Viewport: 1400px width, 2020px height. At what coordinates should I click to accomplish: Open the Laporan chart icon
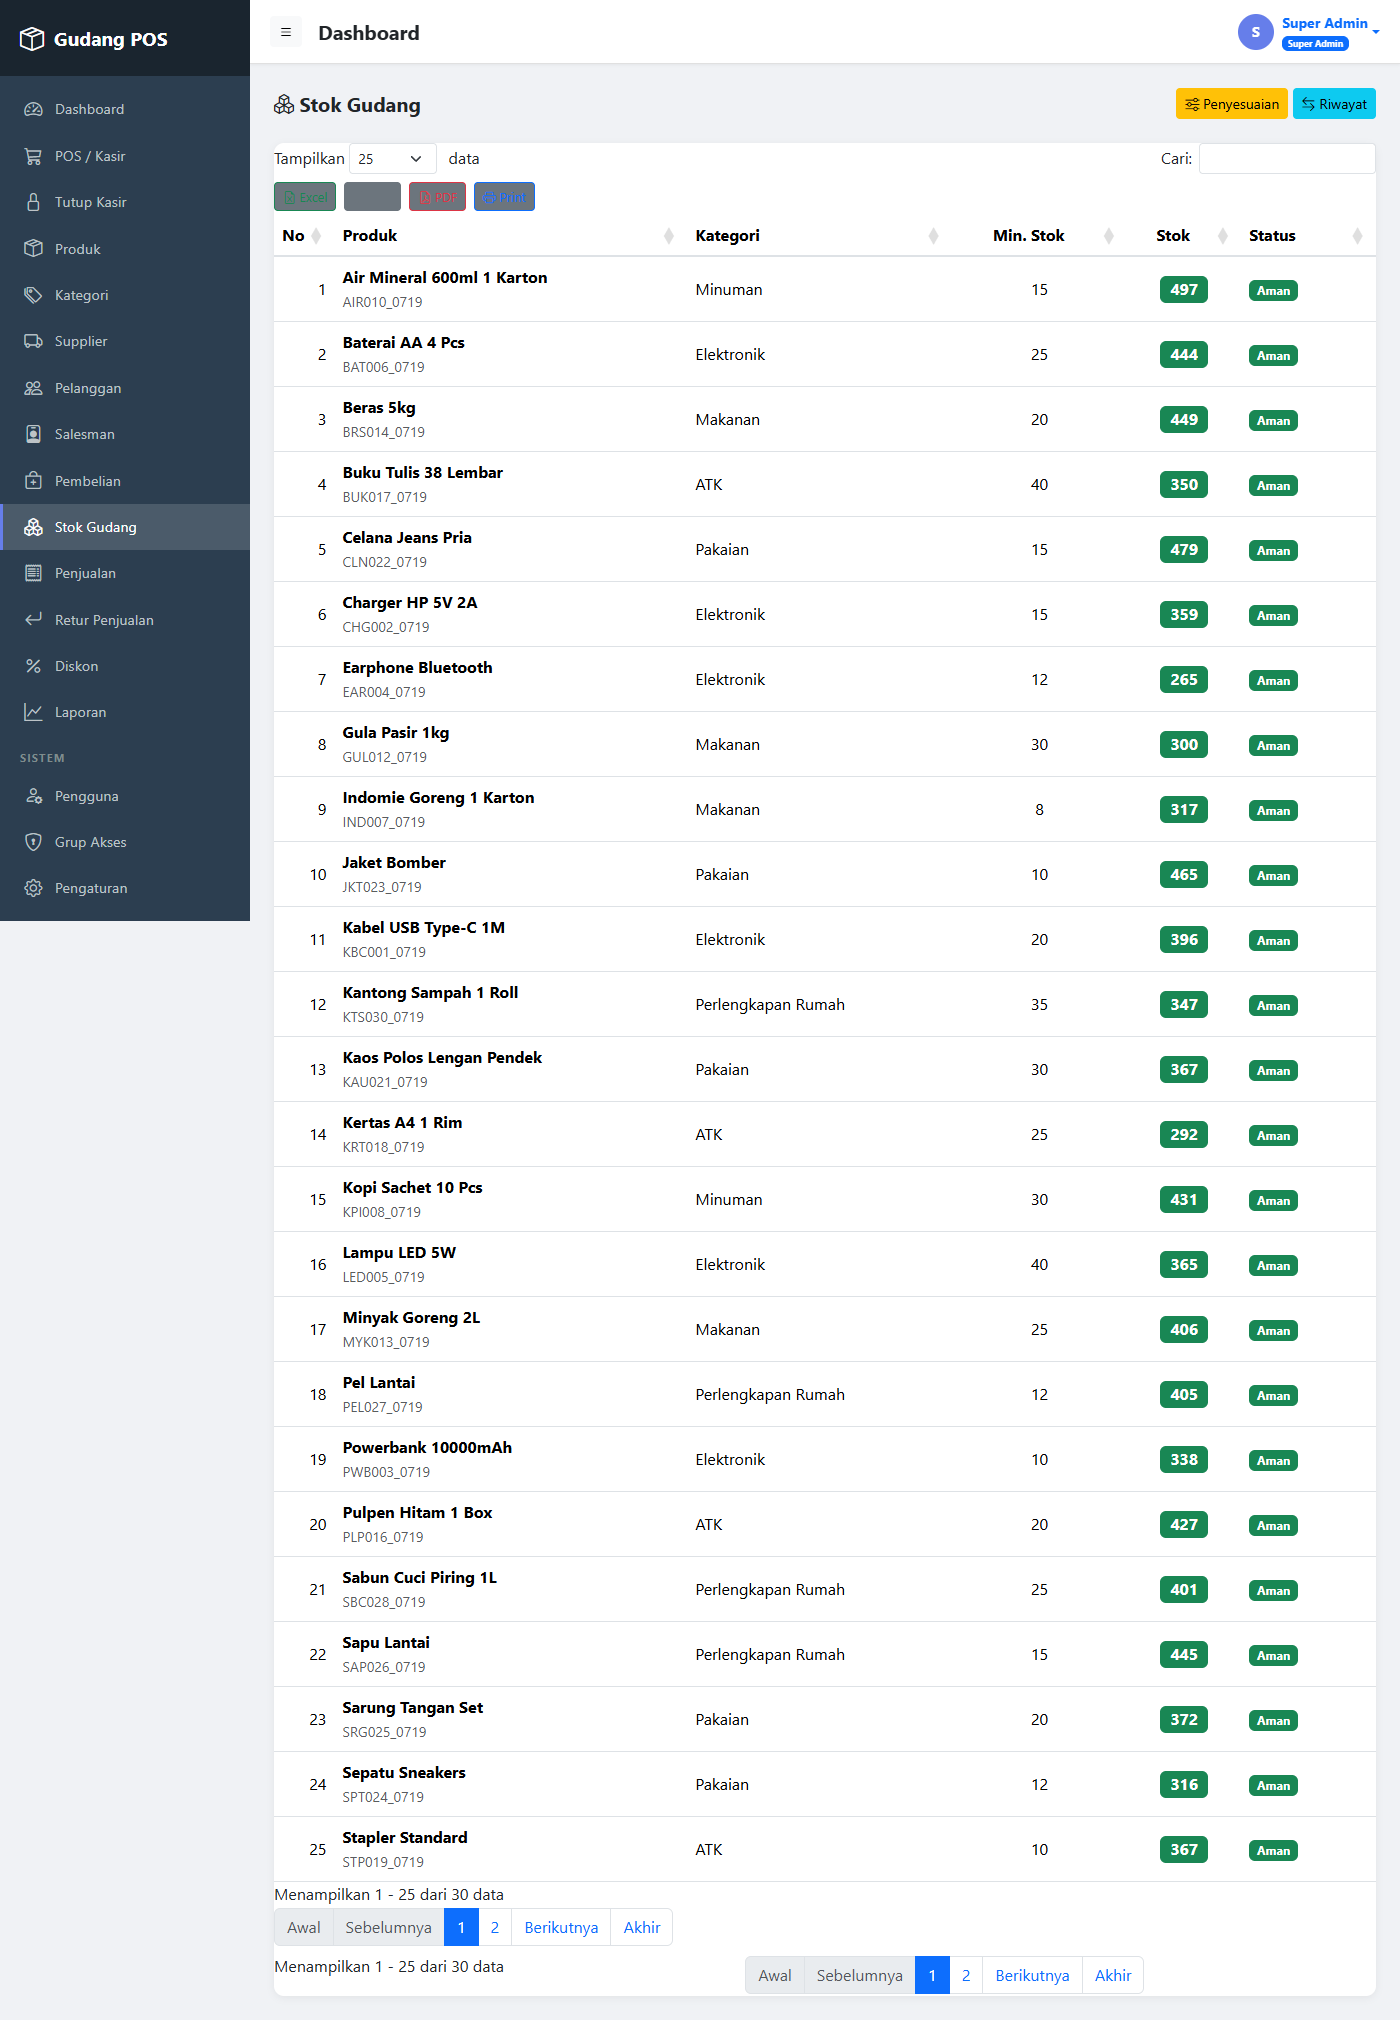(x=33, y=712)
